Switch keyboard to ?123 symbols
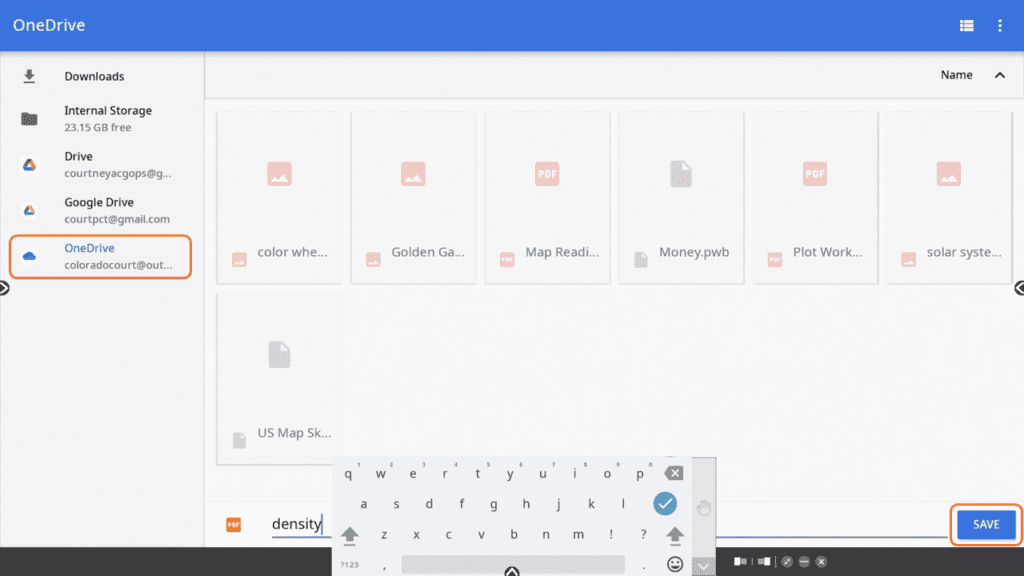The width and height of the screenshot is (1024, 576). point(349,565)
